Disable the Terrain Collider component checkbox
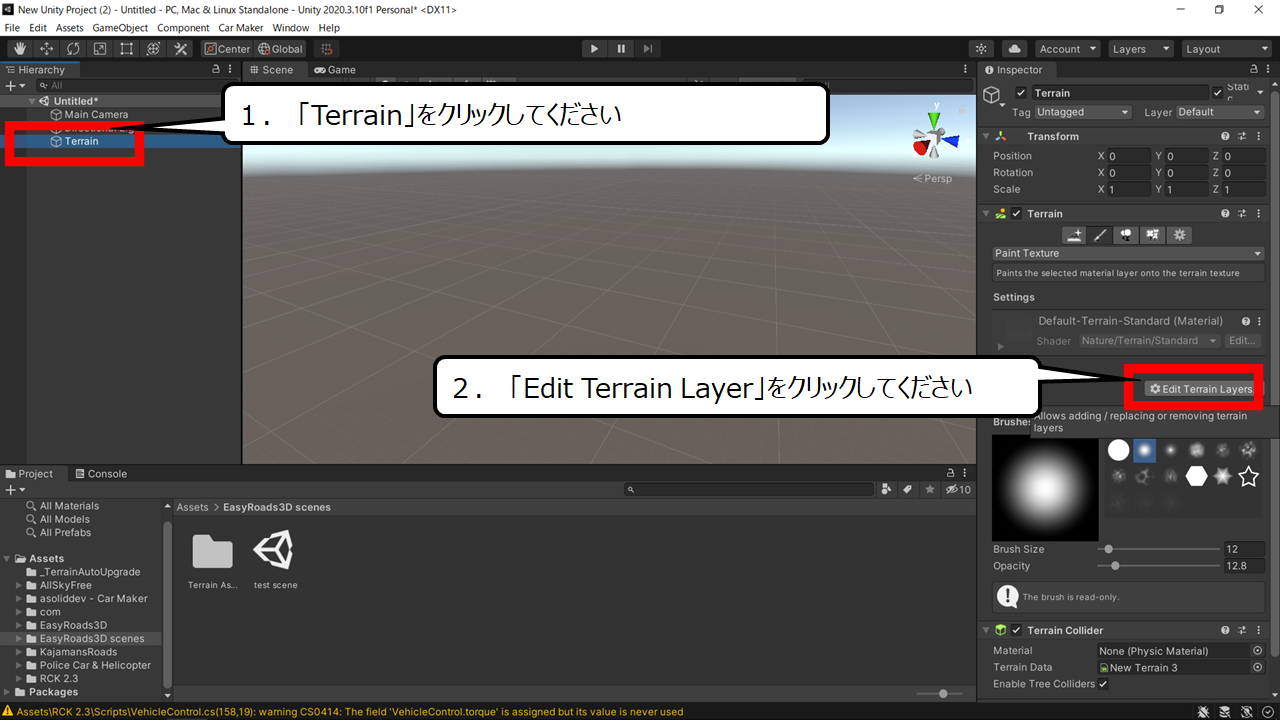Image resolution: width=1280 pixels, height=720 pixels. click(1017, 631)
